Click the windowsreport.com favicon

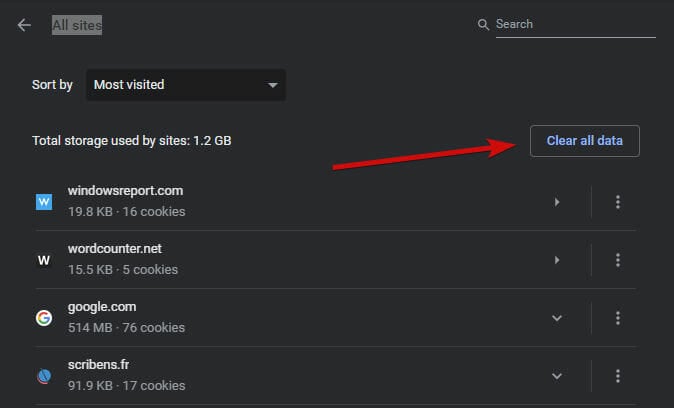pyautogui.click(x=44, y=202)
